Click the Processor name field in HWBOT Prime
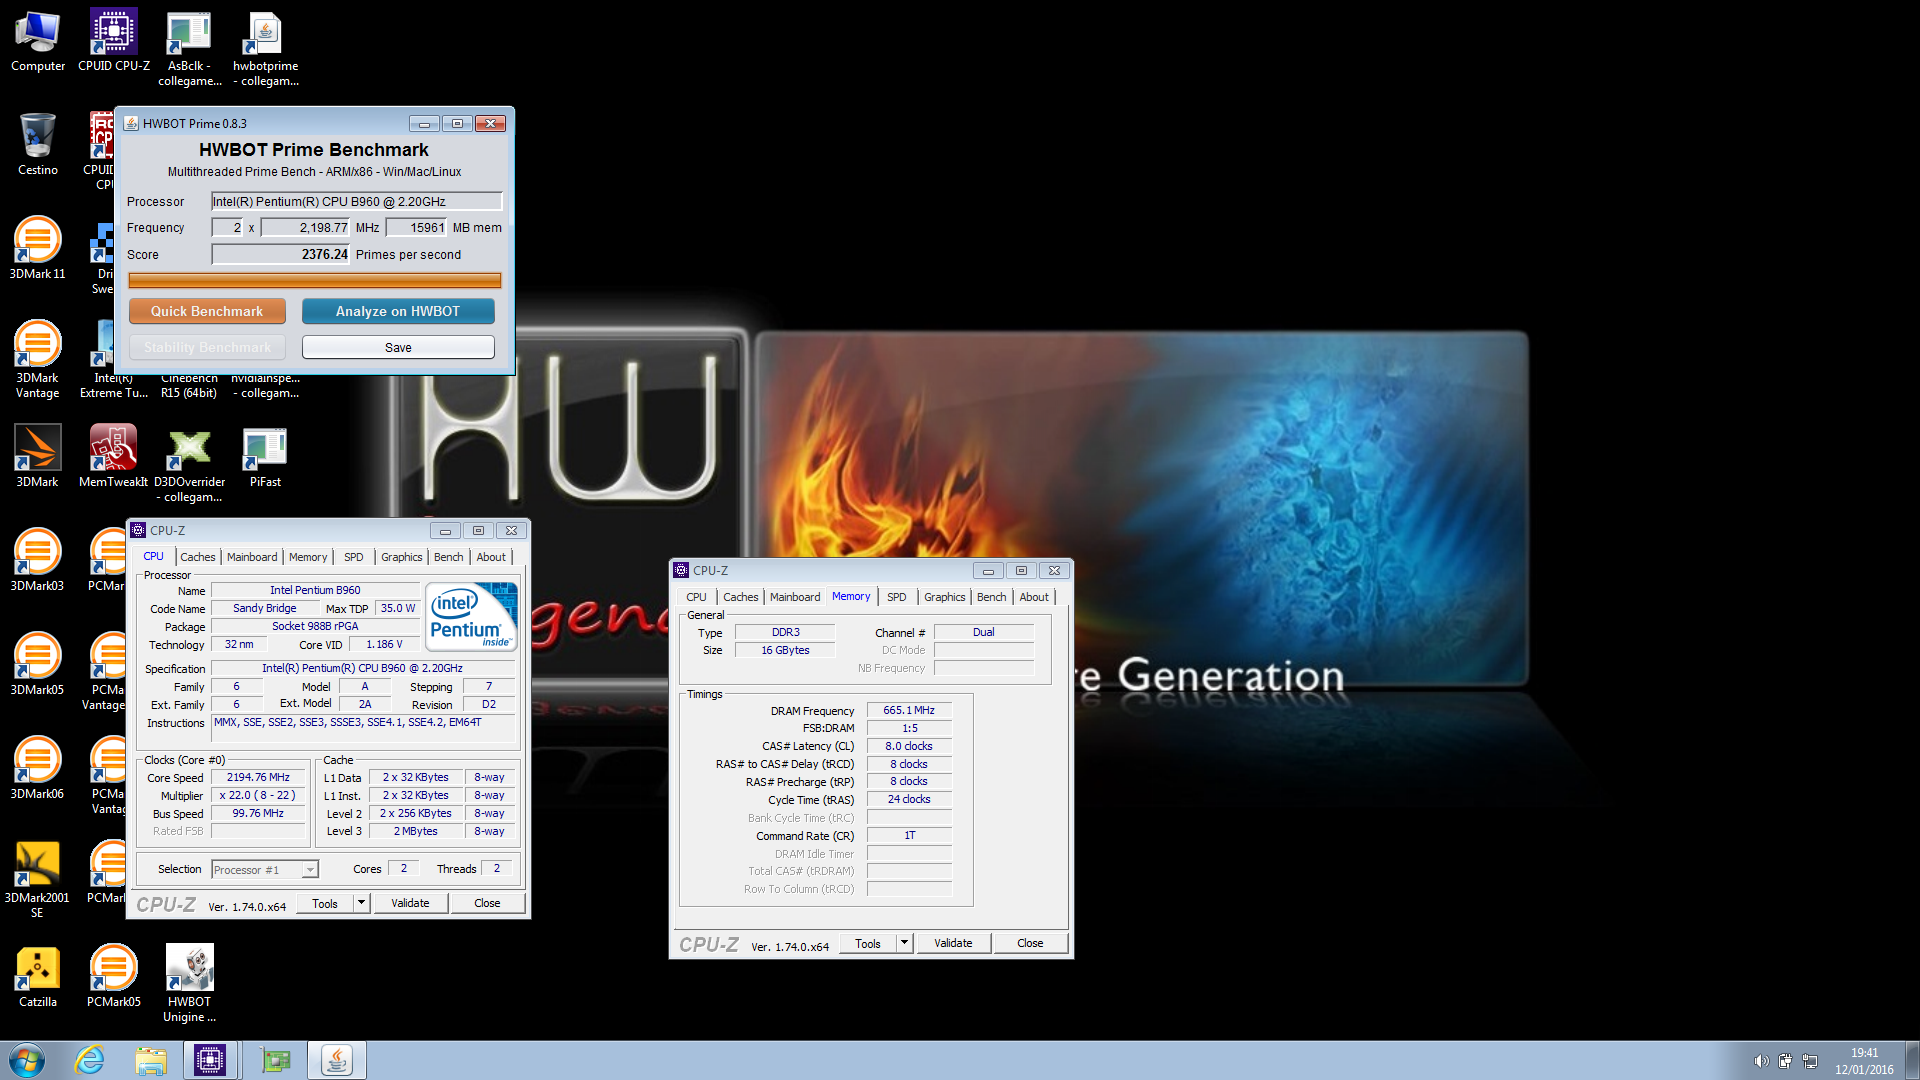Viewport: 1920px width, 1080px height. click(357, 201)
